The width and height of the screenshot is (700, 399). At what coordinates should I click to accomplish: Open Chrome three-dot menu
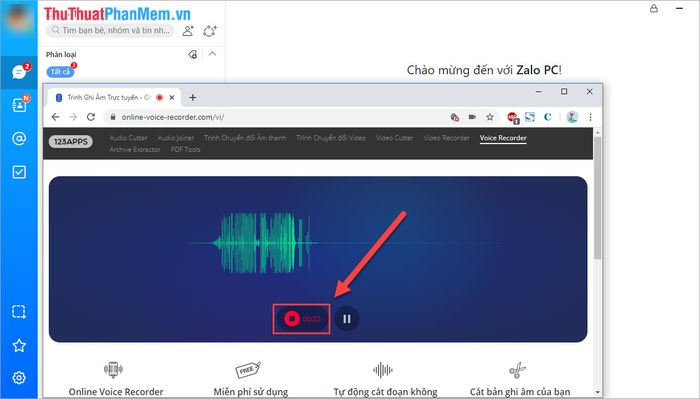(x=590, y=117)
